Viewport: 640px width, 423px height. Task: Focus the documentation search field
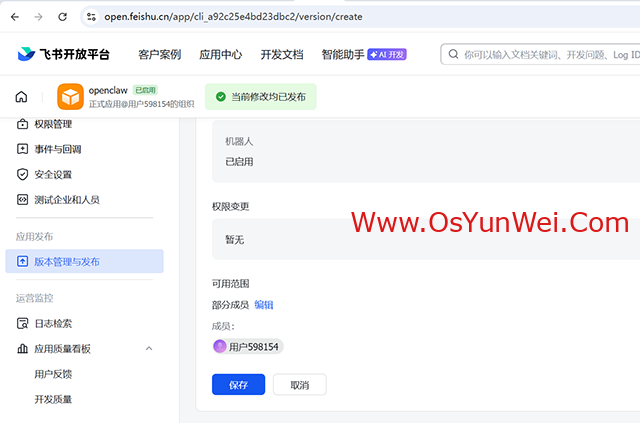point(545,55)
